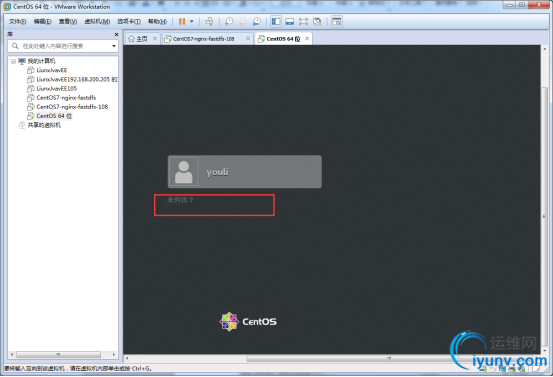Collapse the 我的计算机 tree node
The height and width of the screenshot is (377, 553).
(x=13, y=61)
